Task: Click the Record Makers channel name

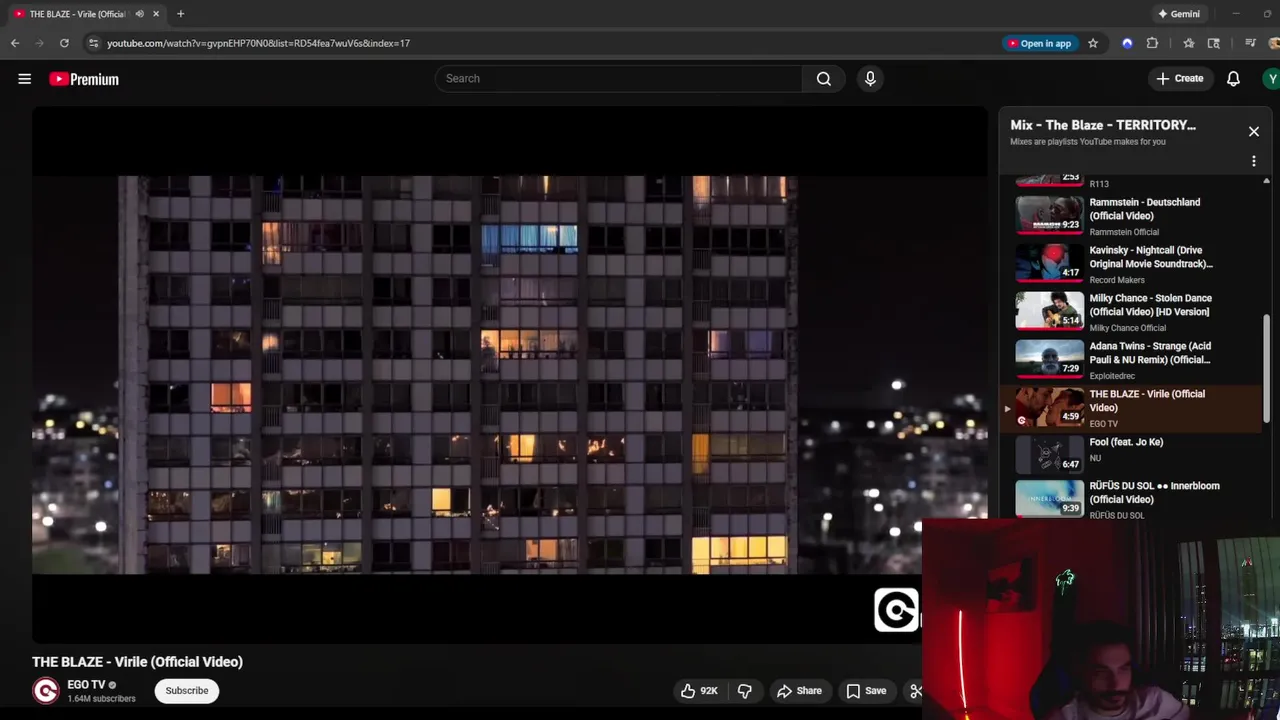Action: click(x=1117, y=280)
